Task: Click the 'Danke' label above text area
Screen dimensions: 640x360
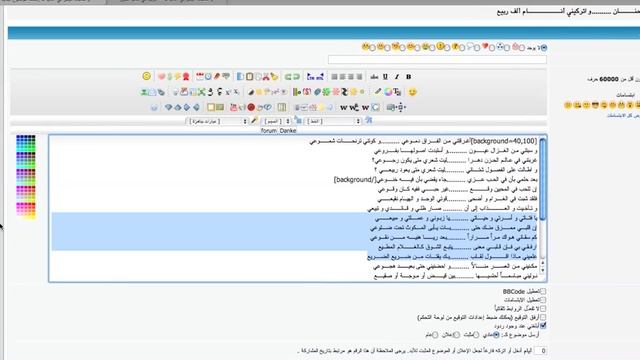Action: 288,131
